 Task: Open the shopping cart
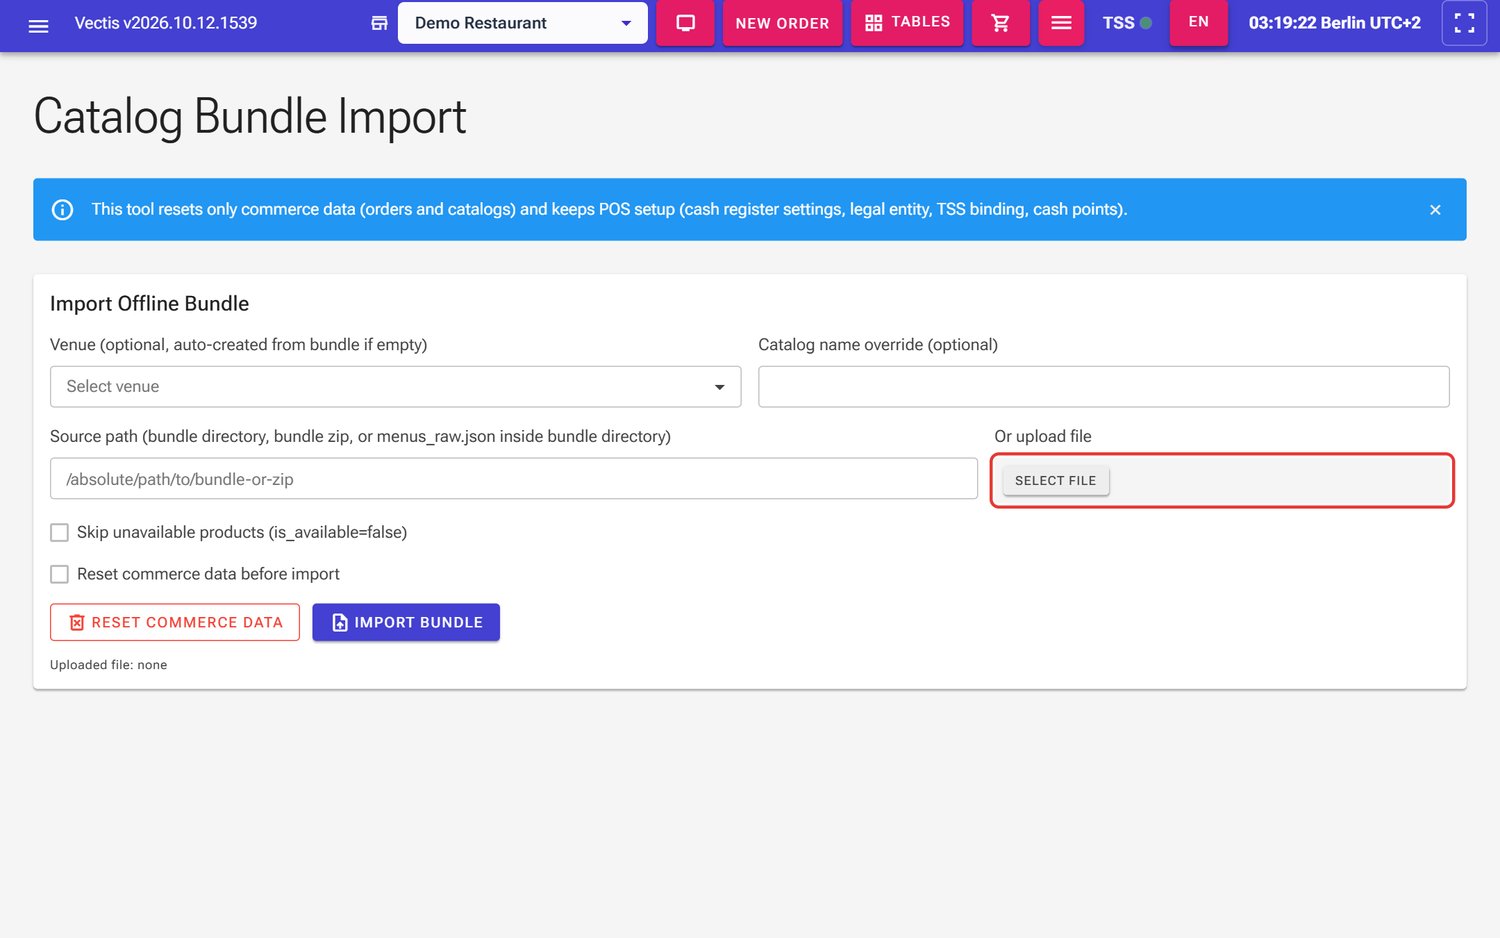pos(1000,23)
